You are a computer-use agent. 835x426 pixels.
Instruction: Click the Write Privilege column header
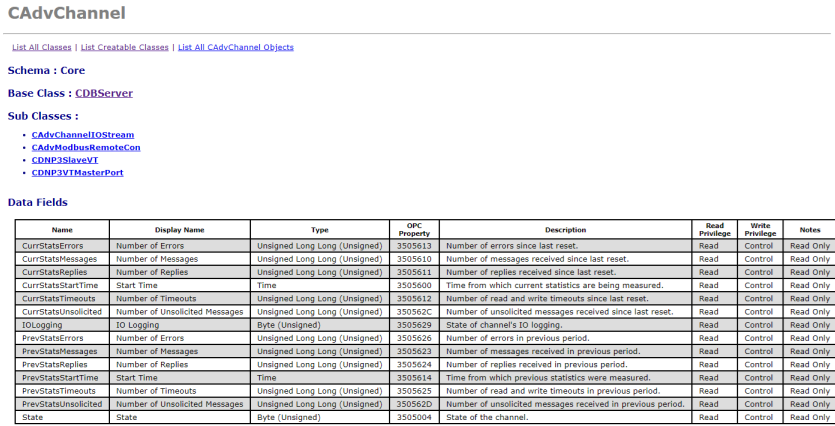[759, 230]
